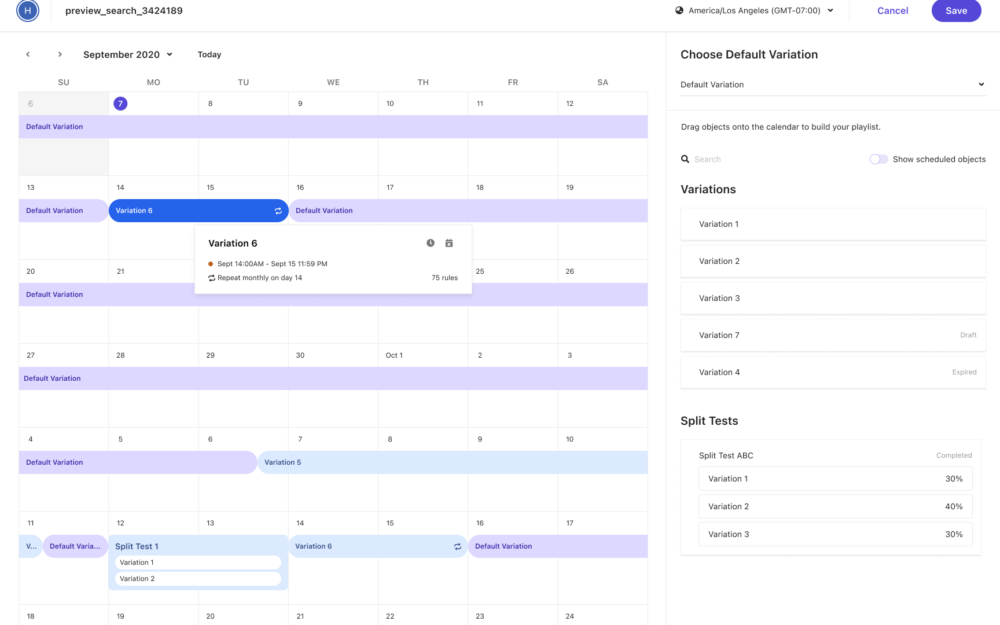Click in the Search input field

(x=770, y=159)
